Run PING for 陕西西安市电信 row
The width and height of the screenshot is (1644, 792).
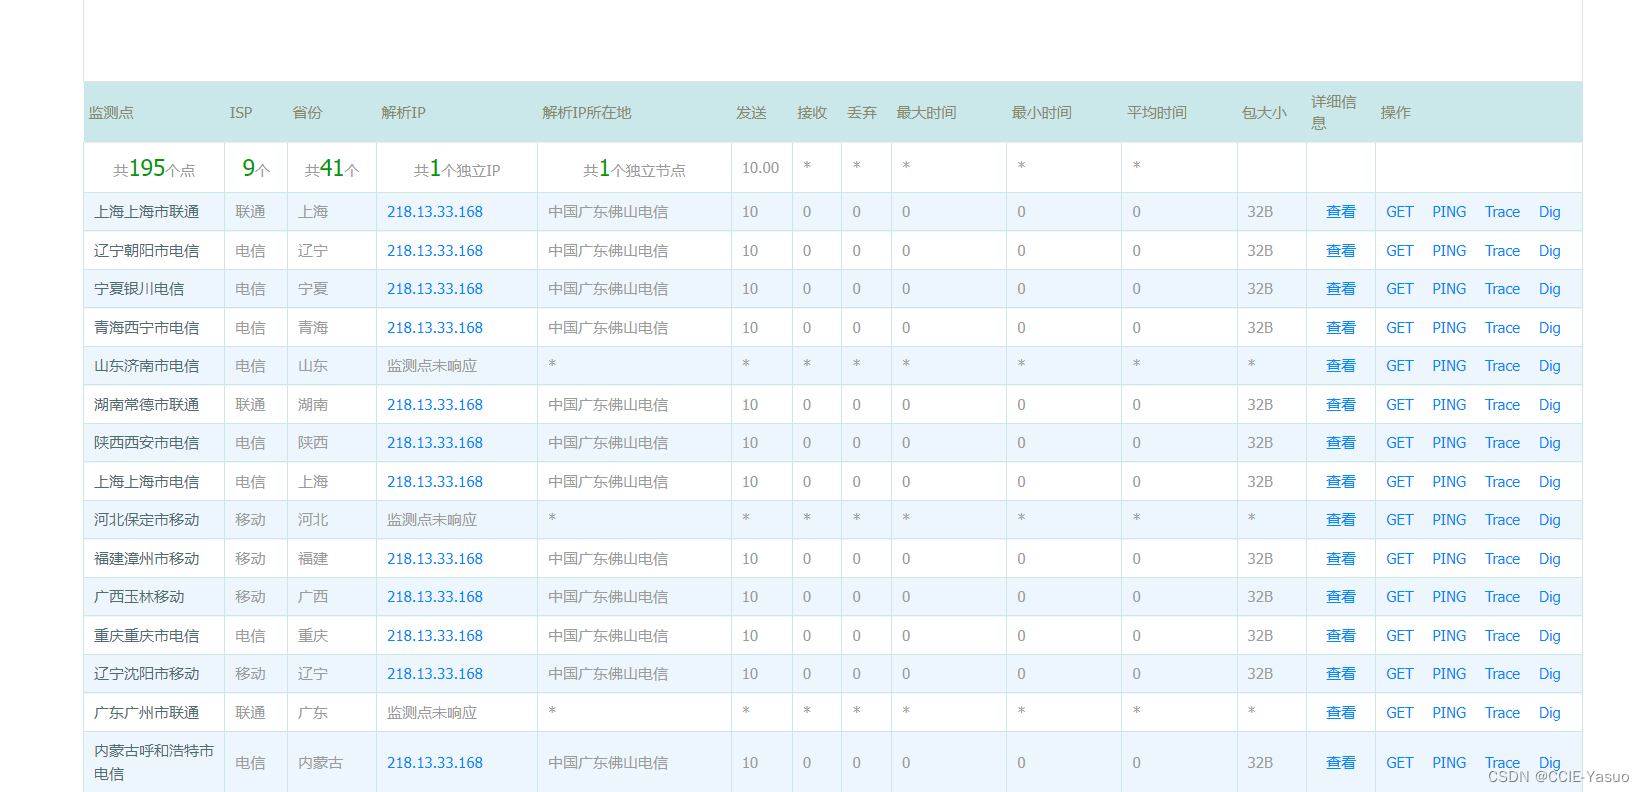point(1449,443)
